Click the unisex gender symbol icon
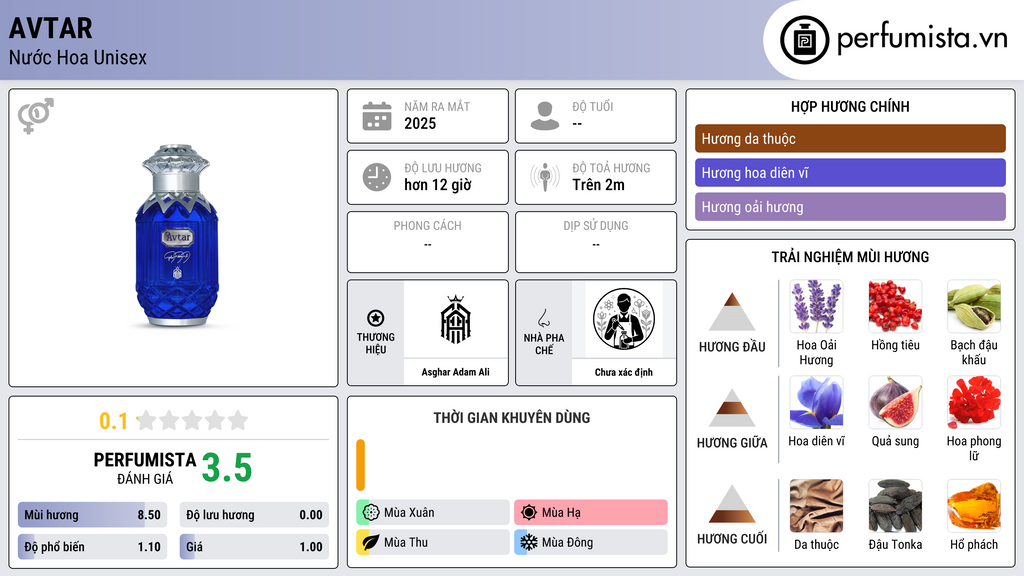1024x576 pixels. [x=36, y=116]
